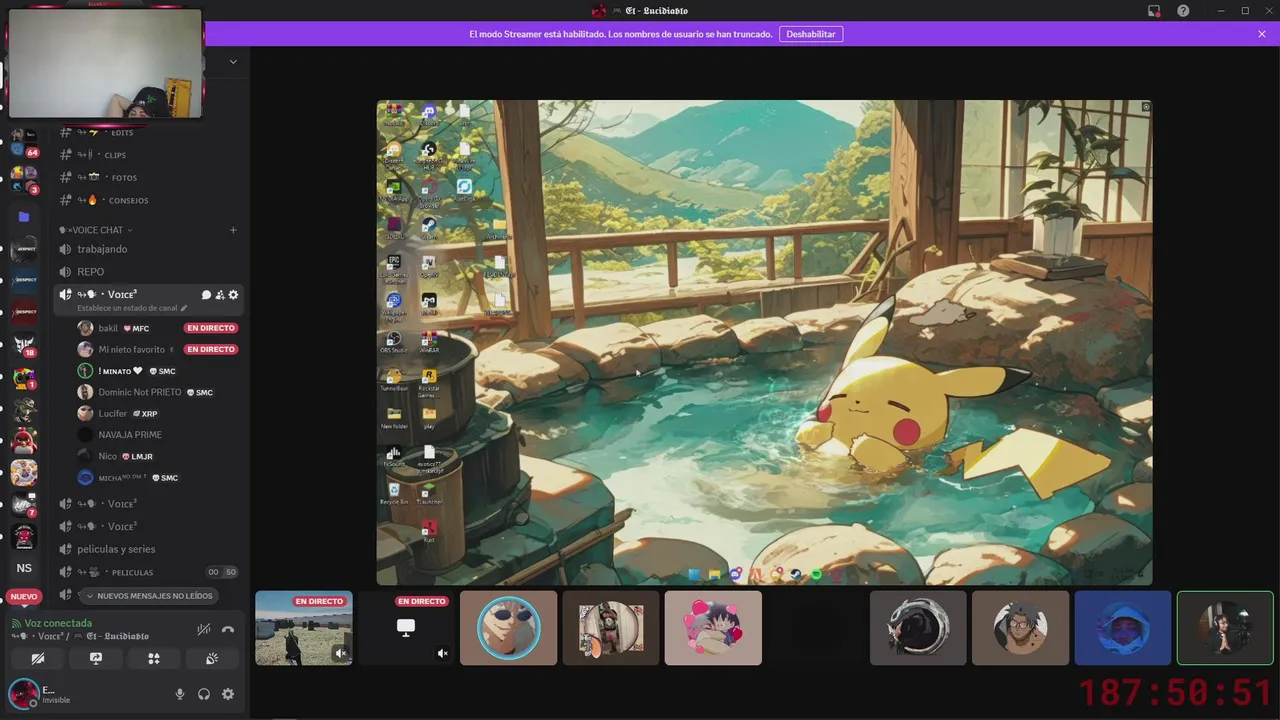
Task: Deafen audio with the headphones icon
Action: click(204, 694)
